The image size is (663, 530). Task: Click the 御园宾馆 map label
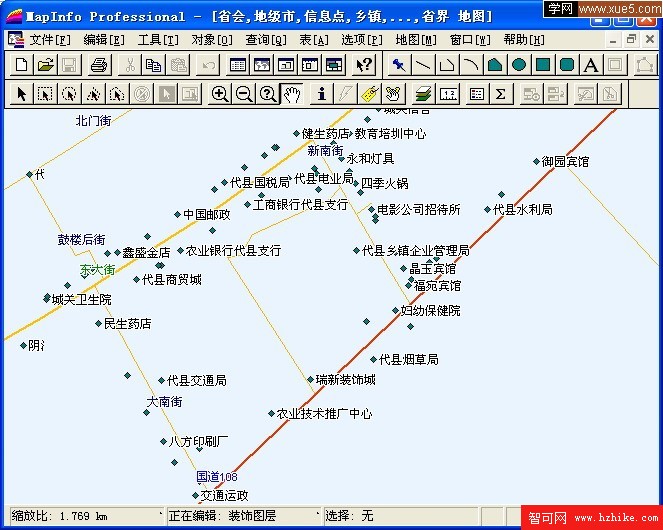(x=565, y=162)
